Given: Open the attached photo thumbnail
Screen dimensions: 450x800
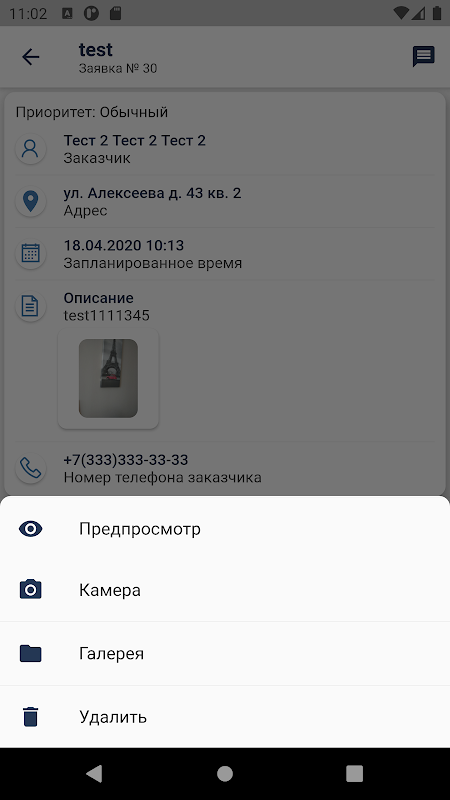Looking at the screenshot, I should pyautogui.click(x=108, y=379).
